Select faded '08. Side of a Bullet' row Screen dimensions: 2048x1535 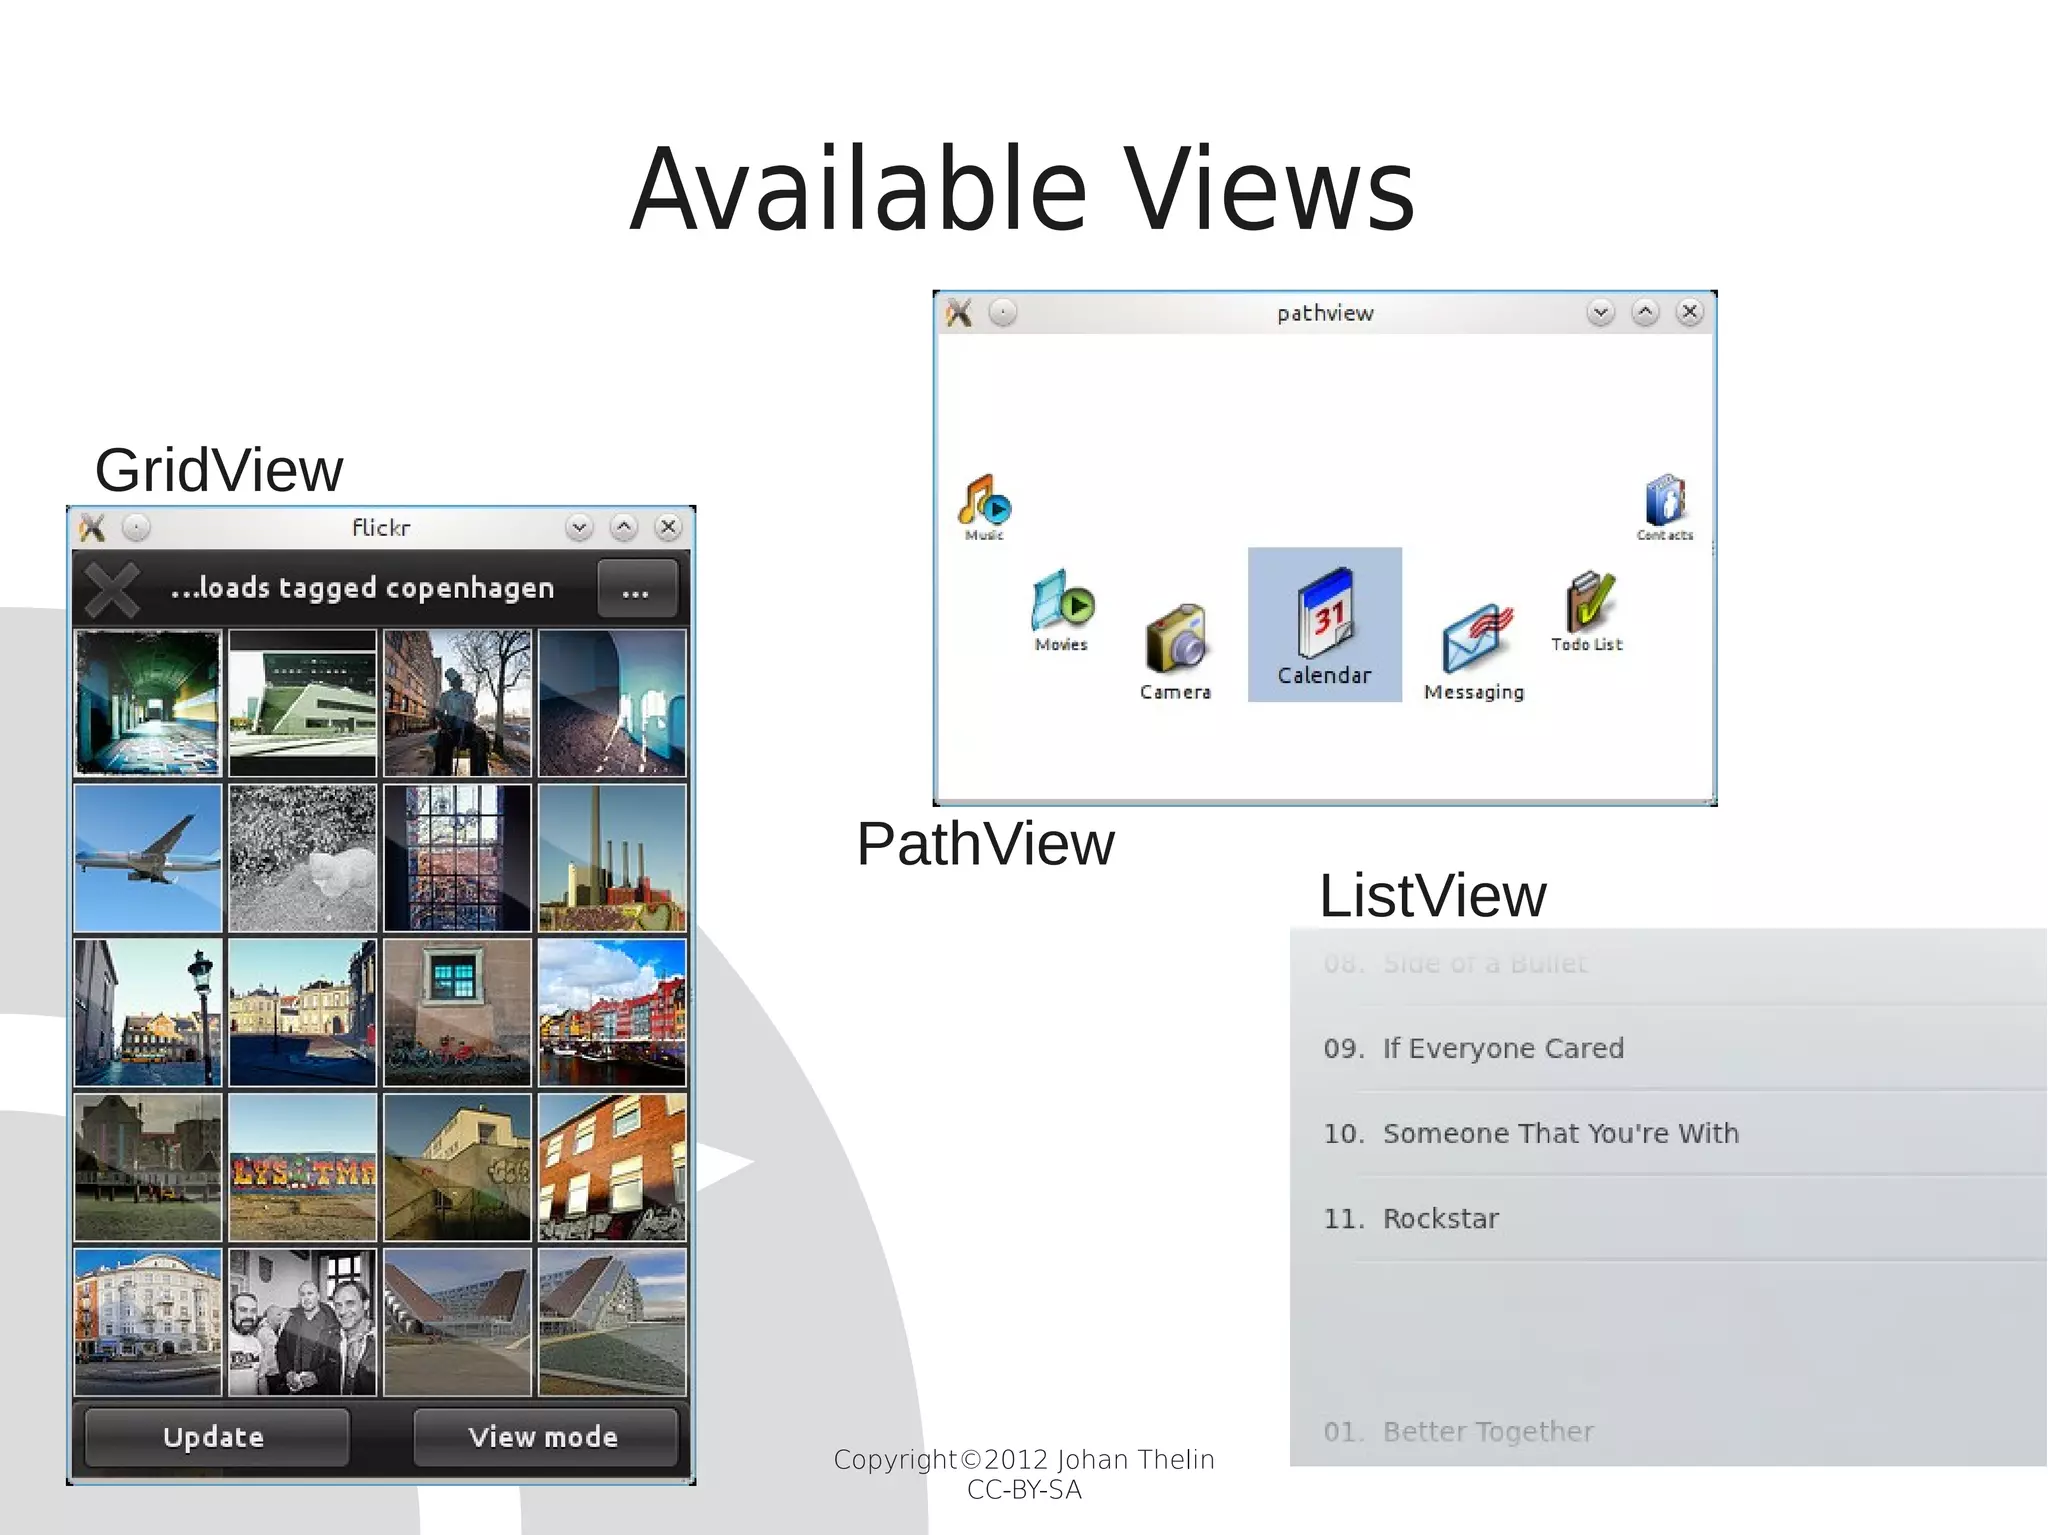(x=1668, y=964)
